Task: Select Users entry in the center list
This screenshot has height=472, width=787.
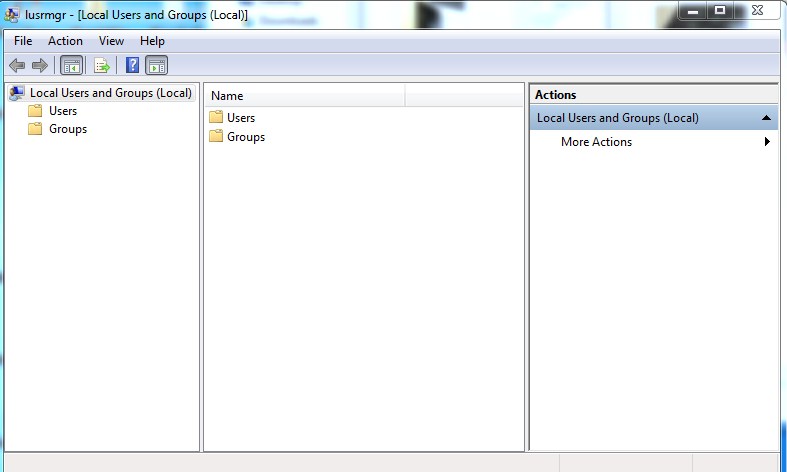Action: (x=241, y=117)
